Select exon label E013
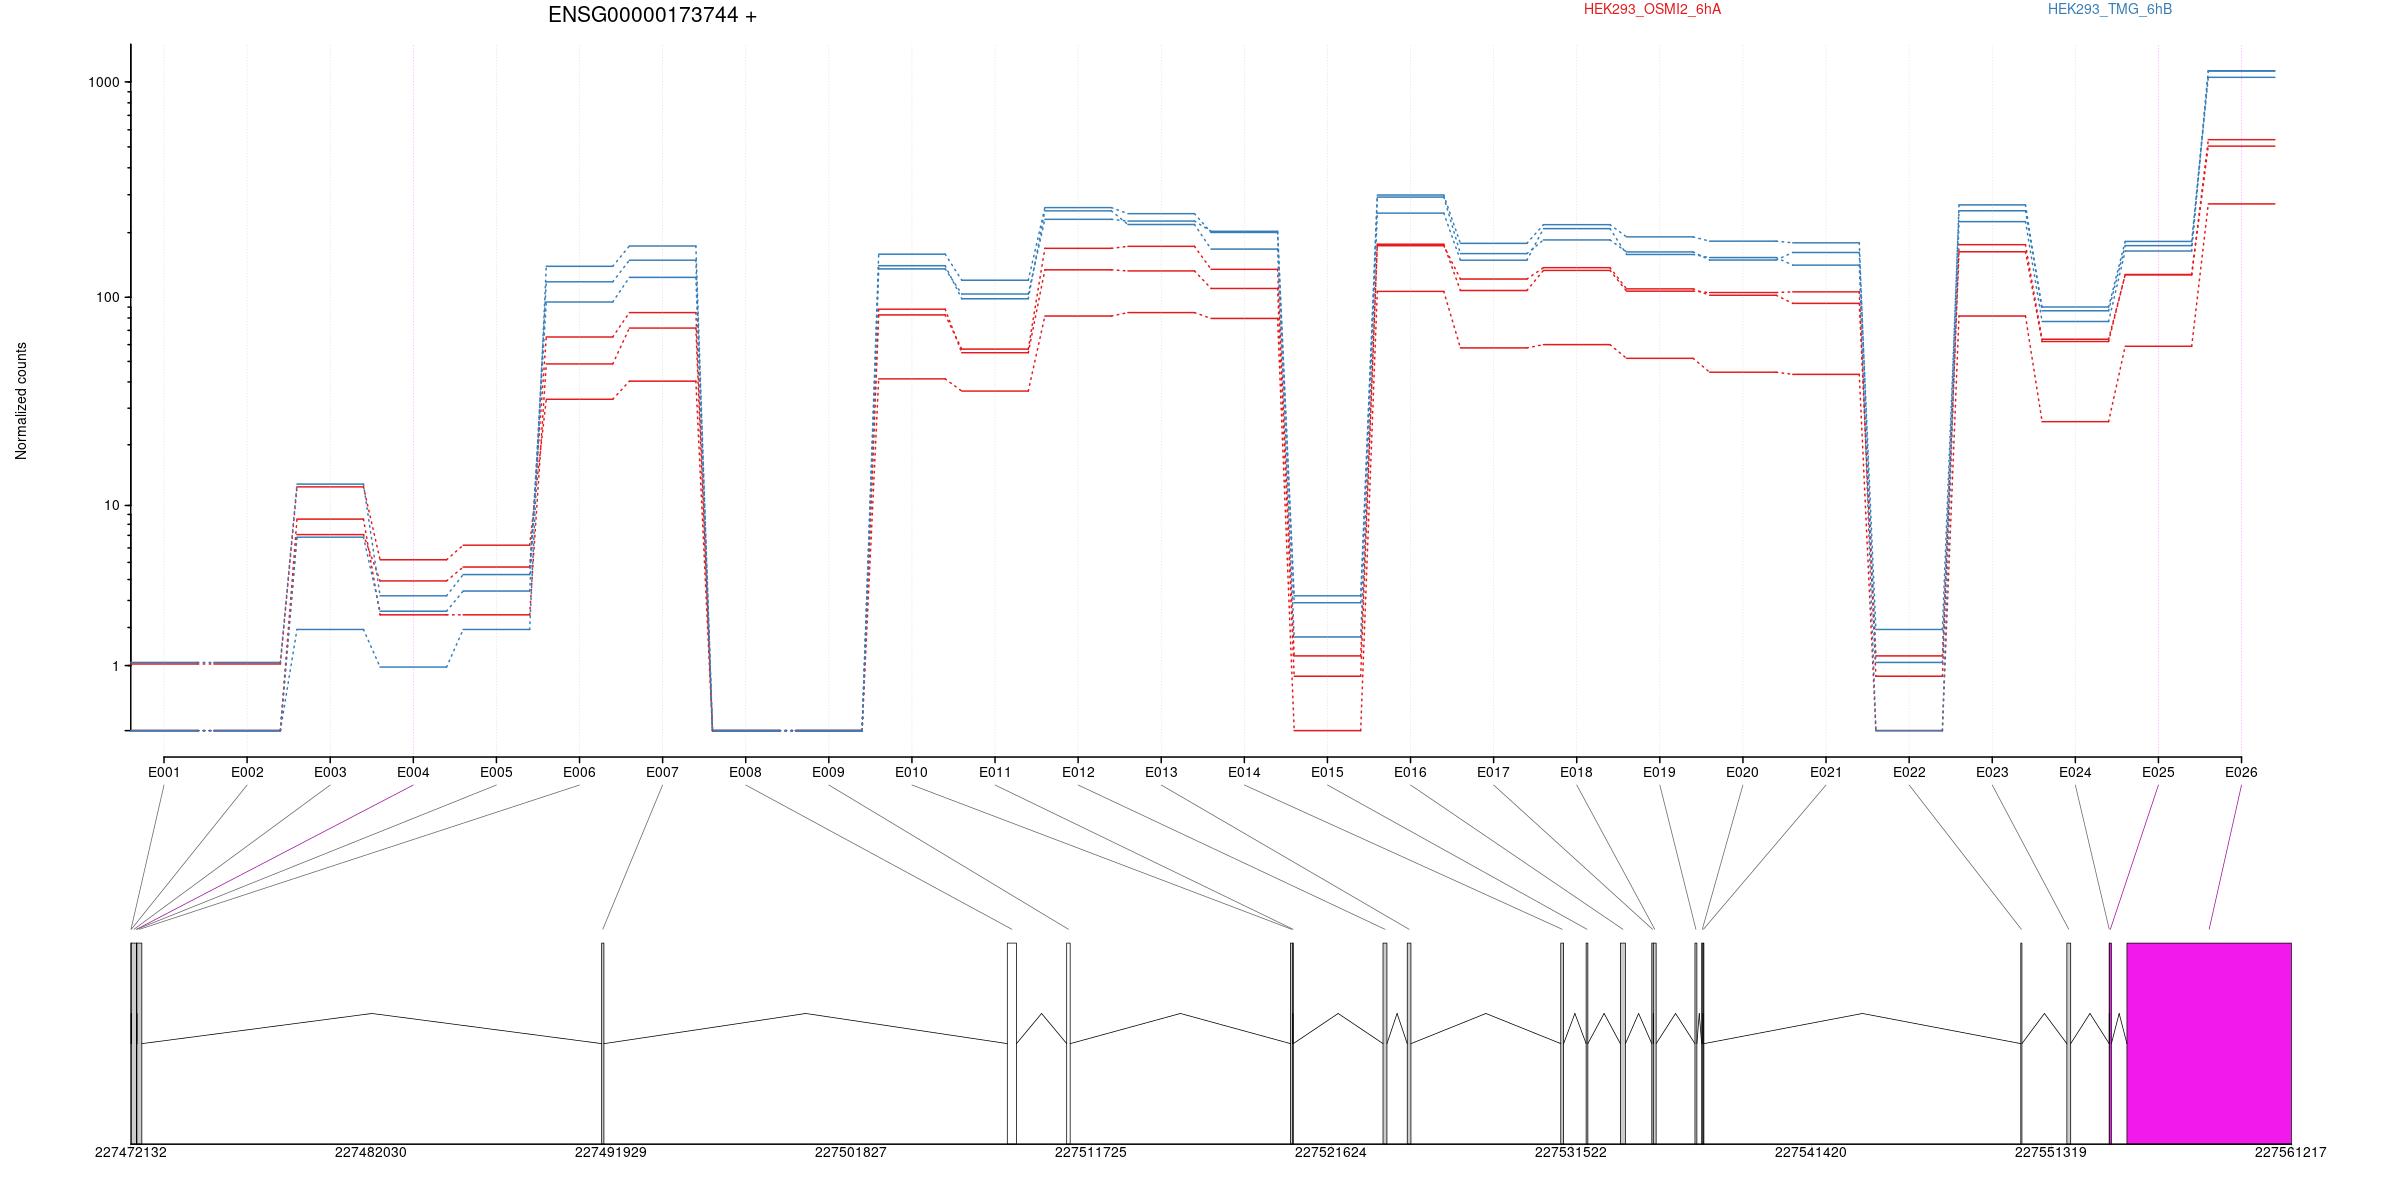Viewport: 2400px width, 1200px height. pos(1161,772)
